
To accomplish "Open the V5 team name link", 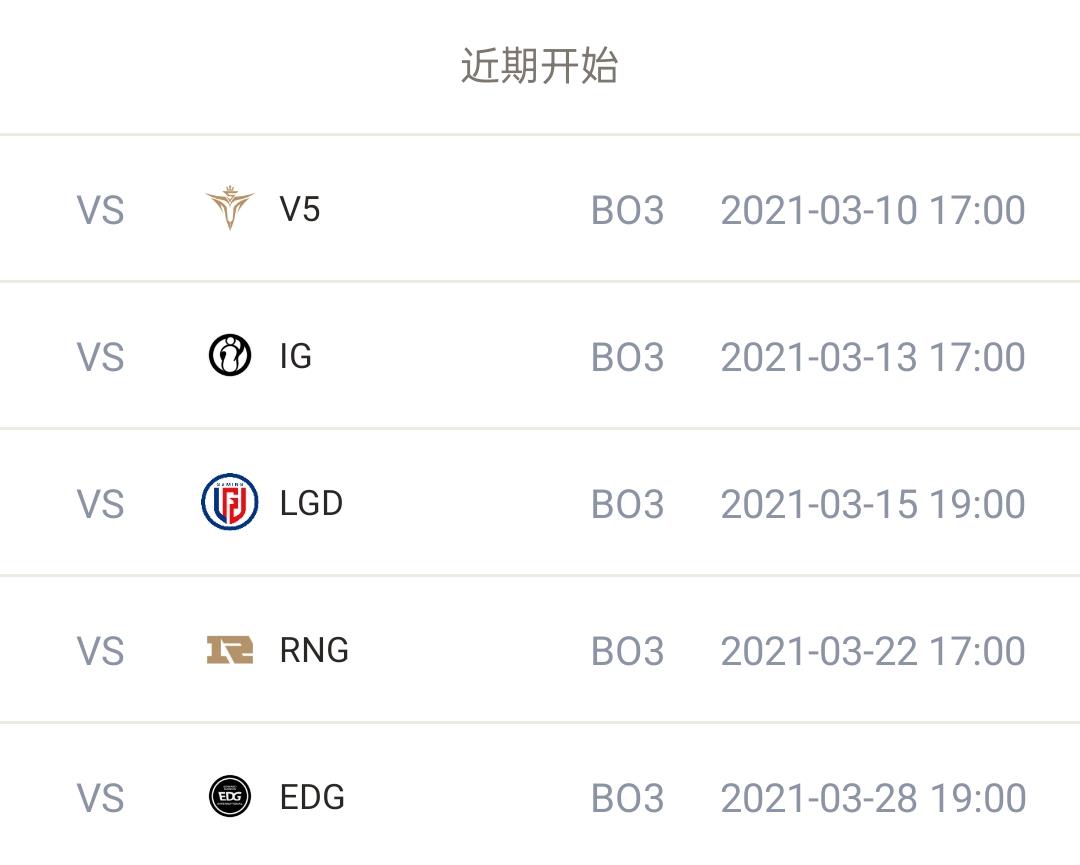I will point(300,210).
